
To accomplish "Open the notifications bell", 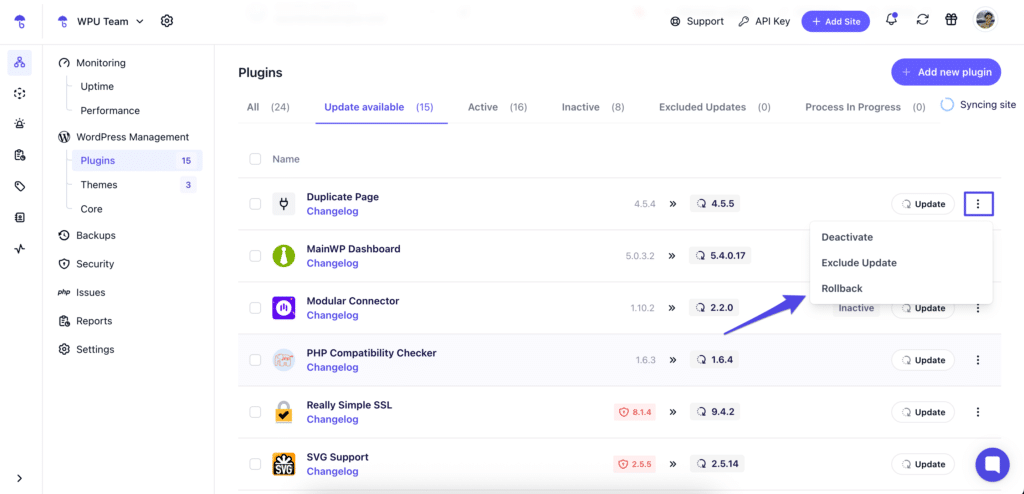I will click(x=891, y=20).
